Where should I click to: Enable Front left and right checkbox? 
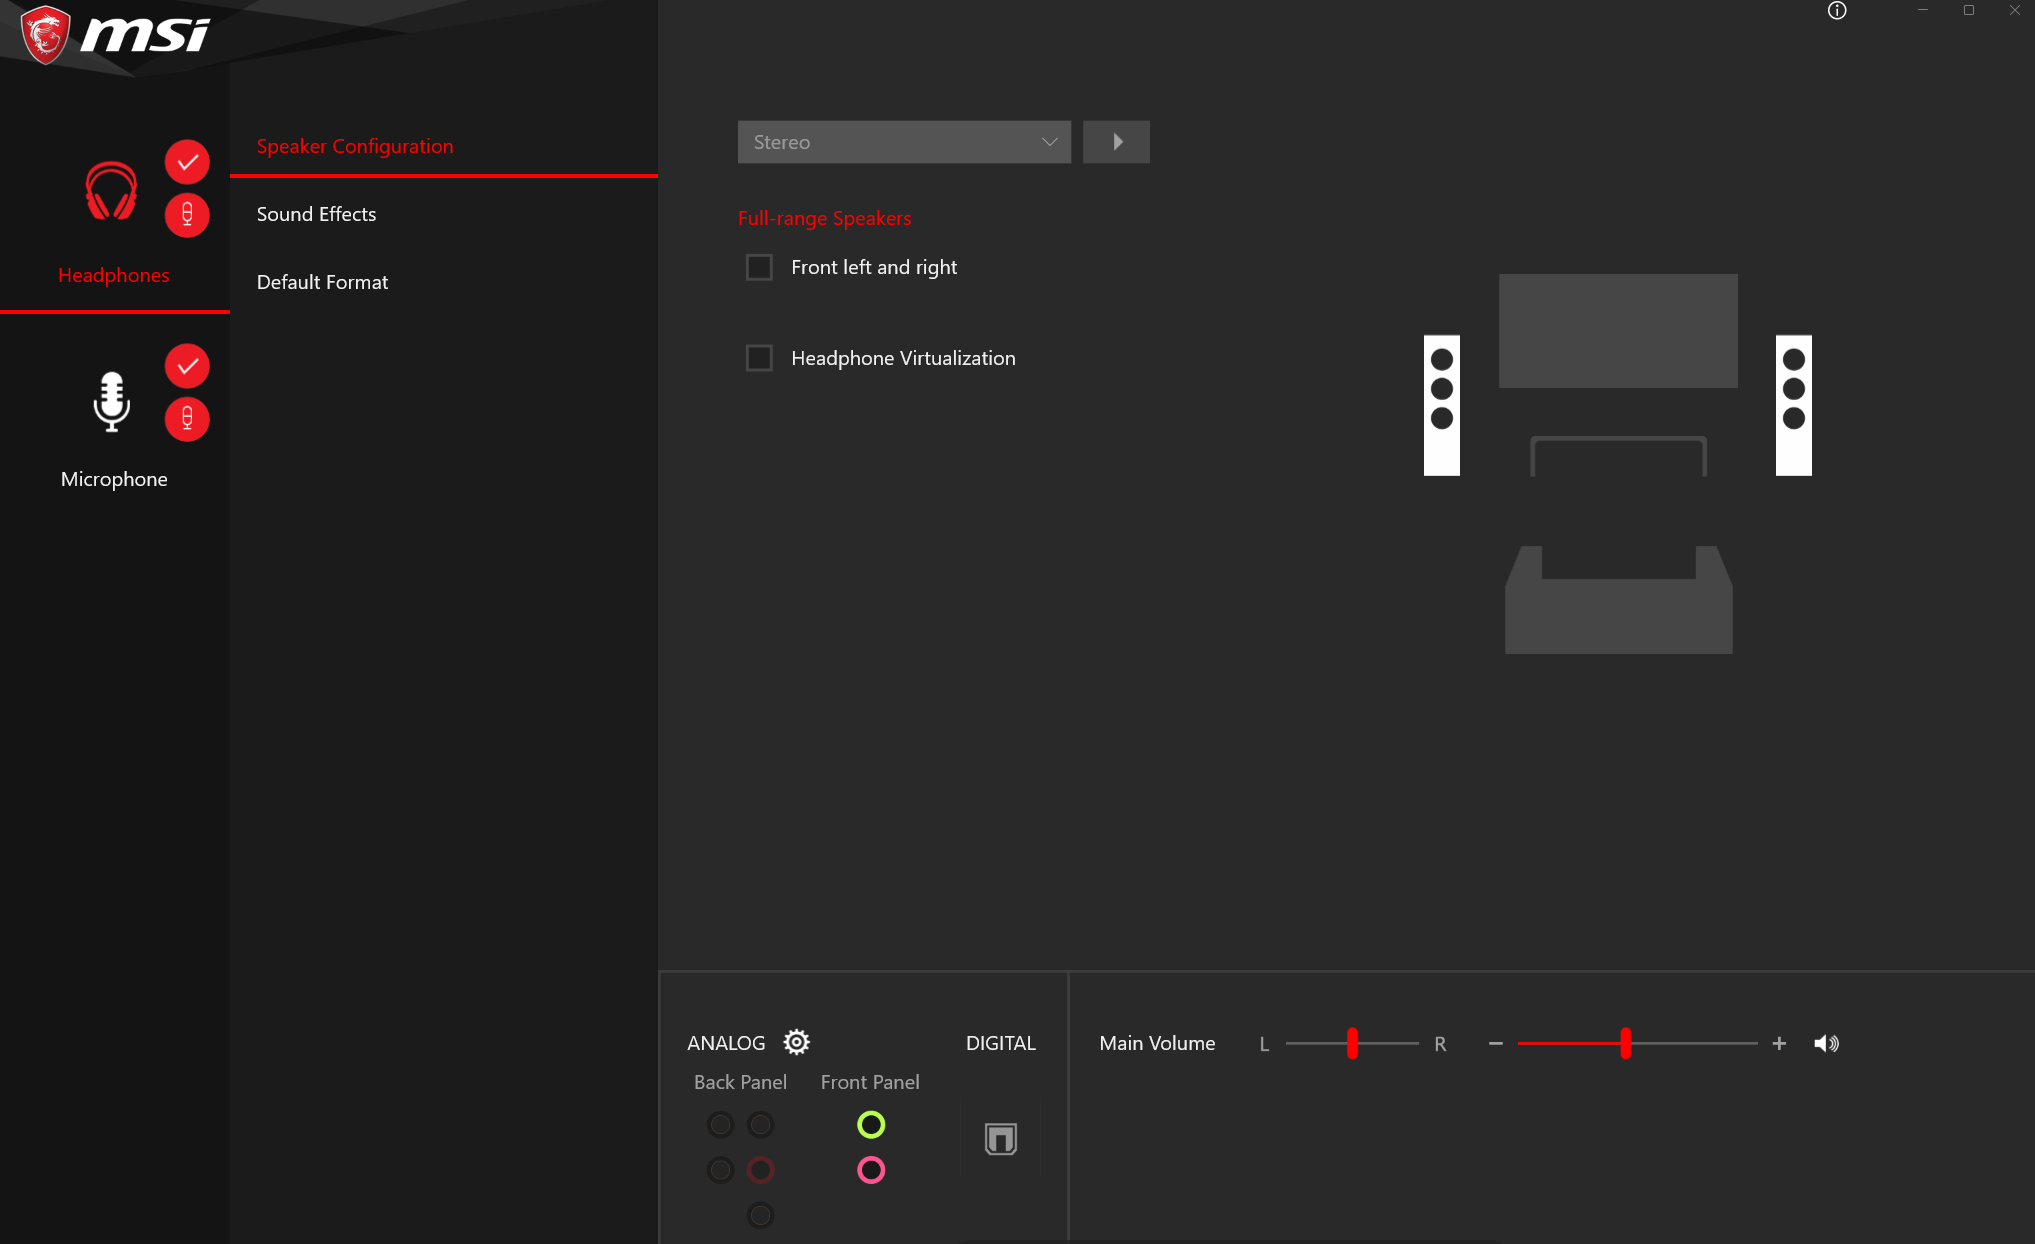[759, 267]
